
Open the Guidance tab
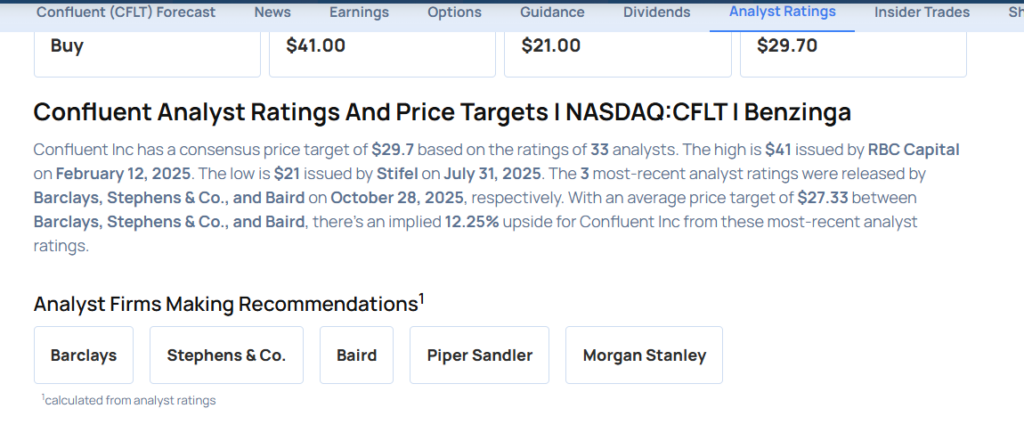(x=552, y=13)
